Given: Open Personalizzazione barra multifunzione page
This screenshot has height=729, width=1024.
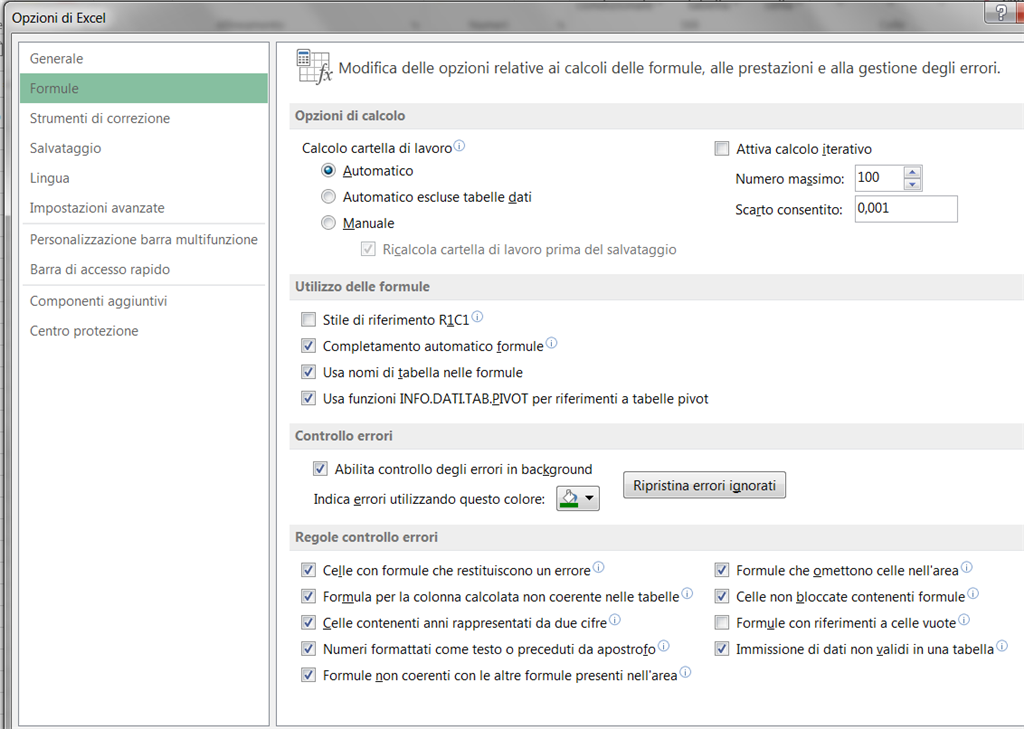Looking at the screenshot, I should click(144, 240).
